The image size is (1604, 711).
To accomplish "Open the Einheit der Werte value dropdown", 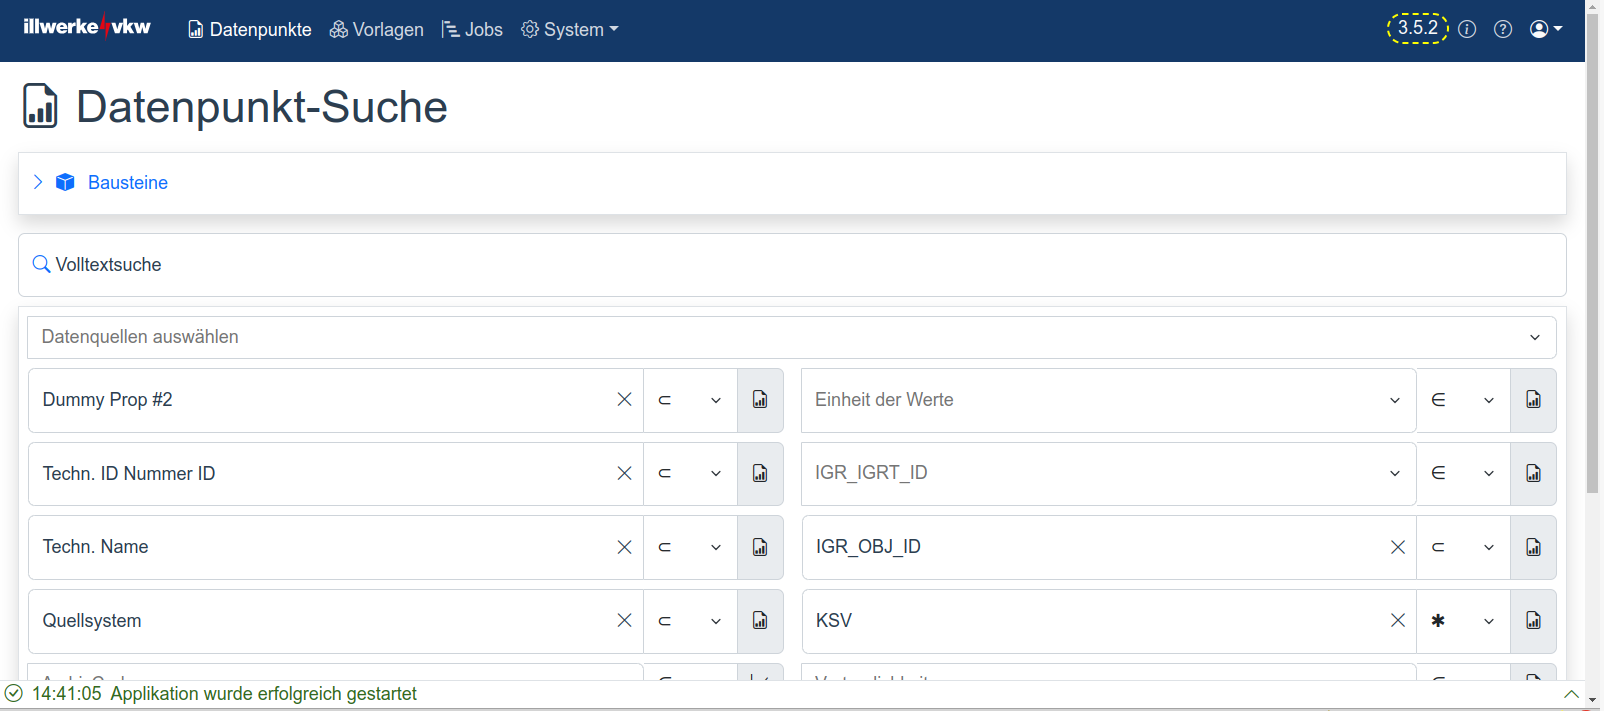I will 1394,400.
